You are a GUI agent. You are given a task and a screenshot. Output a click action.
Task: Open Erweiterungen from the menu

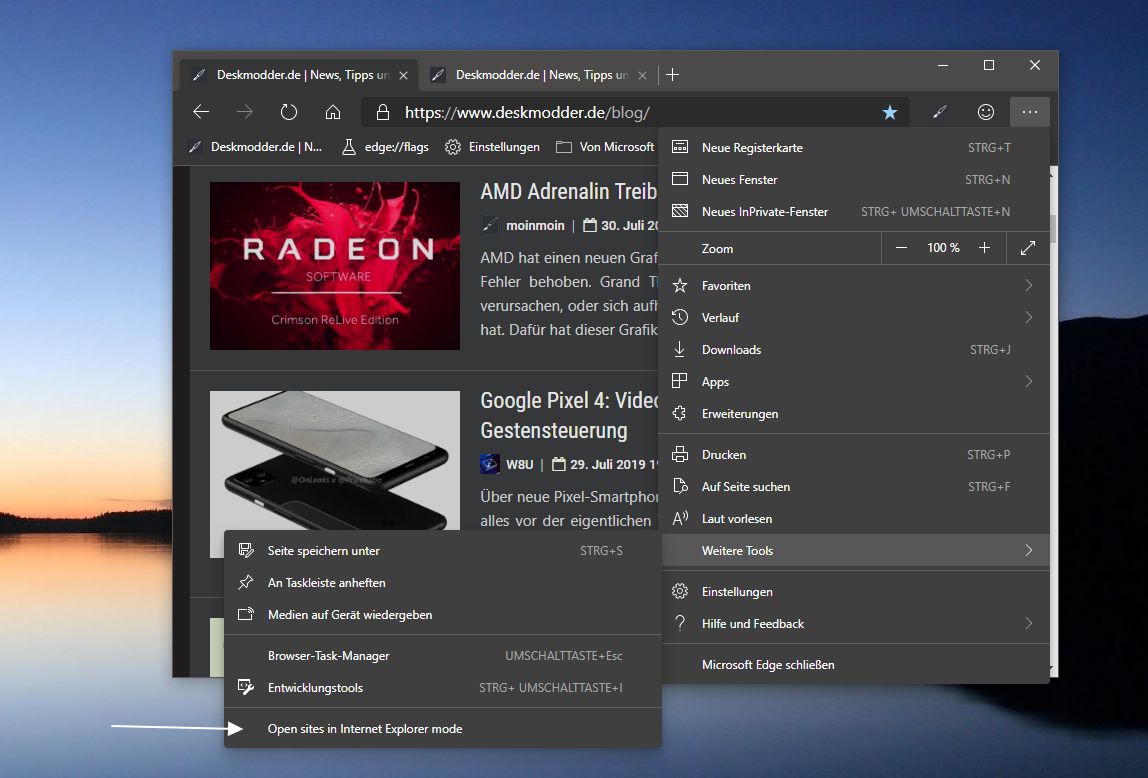pyautogui.click(x=854, y=414)
